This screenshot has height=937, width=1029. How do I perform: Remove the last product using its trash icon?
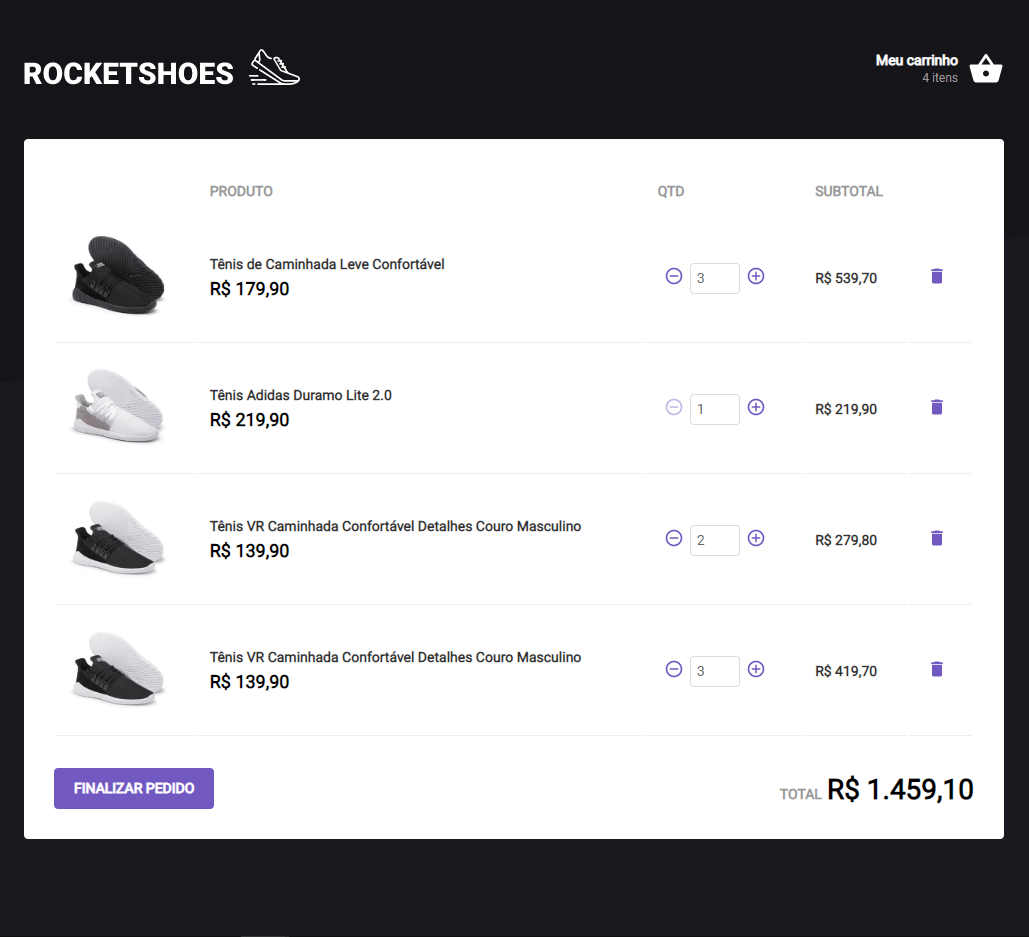(936, 669)
